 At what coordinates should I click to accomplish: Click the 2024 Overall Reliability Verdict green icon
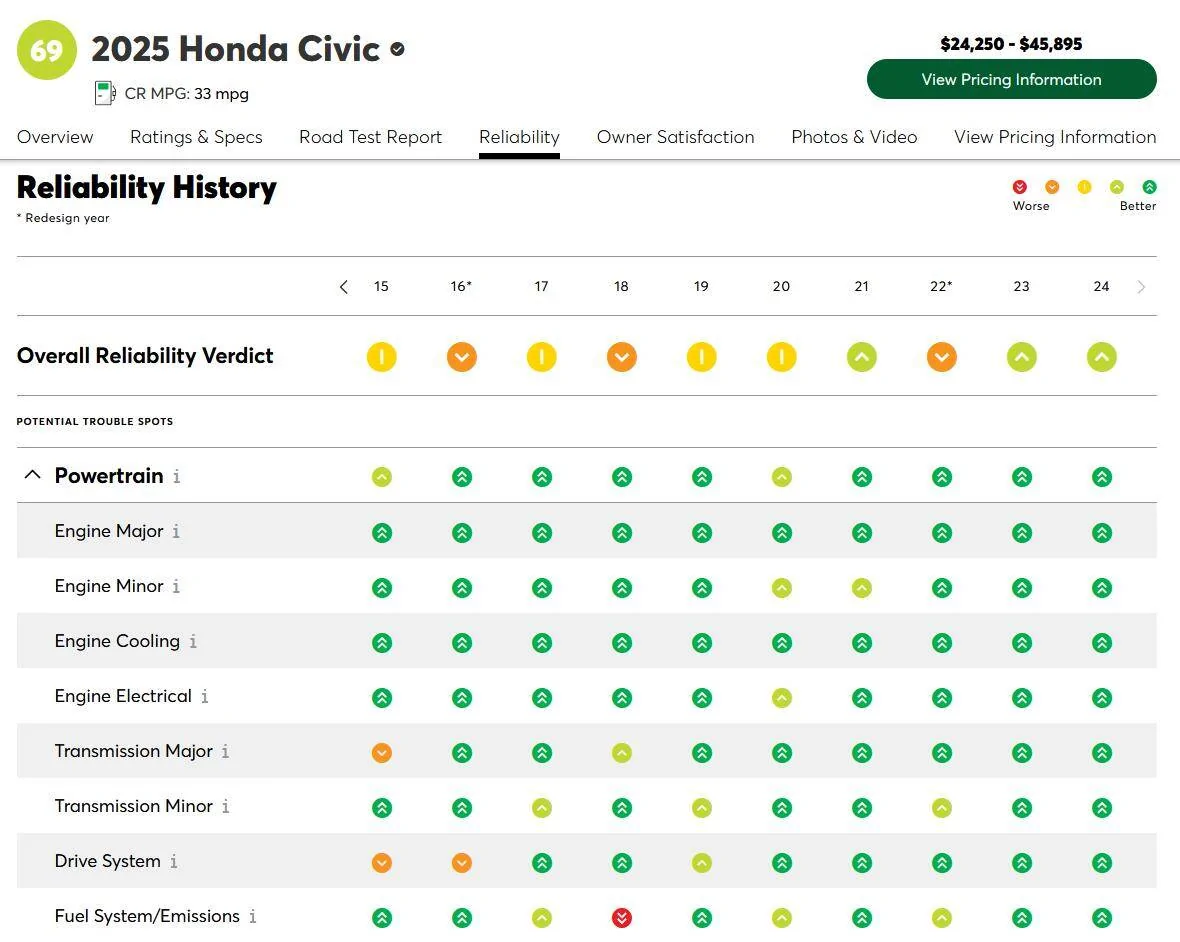point(1102,357)
